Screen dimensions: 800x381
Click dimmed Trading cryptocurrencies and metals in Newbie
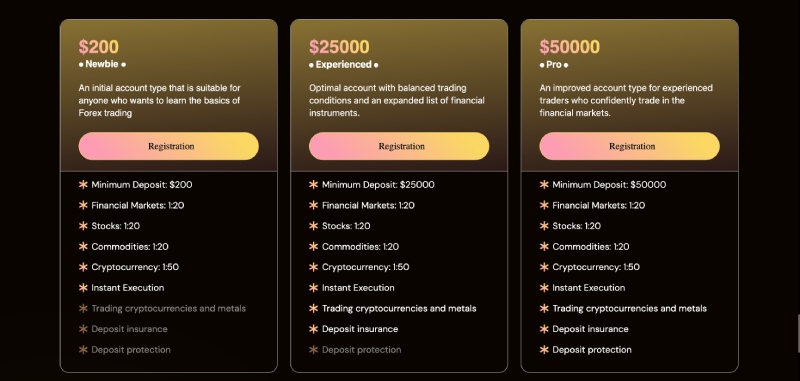[x=168, y=308]
